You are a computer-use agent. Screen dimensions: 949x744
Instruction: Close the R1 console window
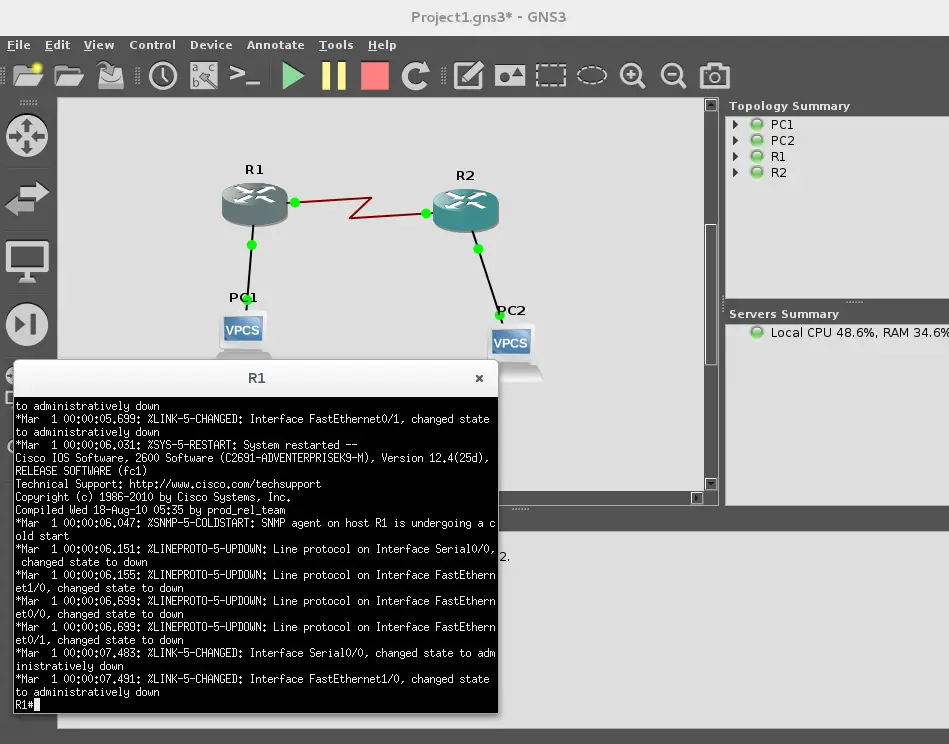[479, 378]
